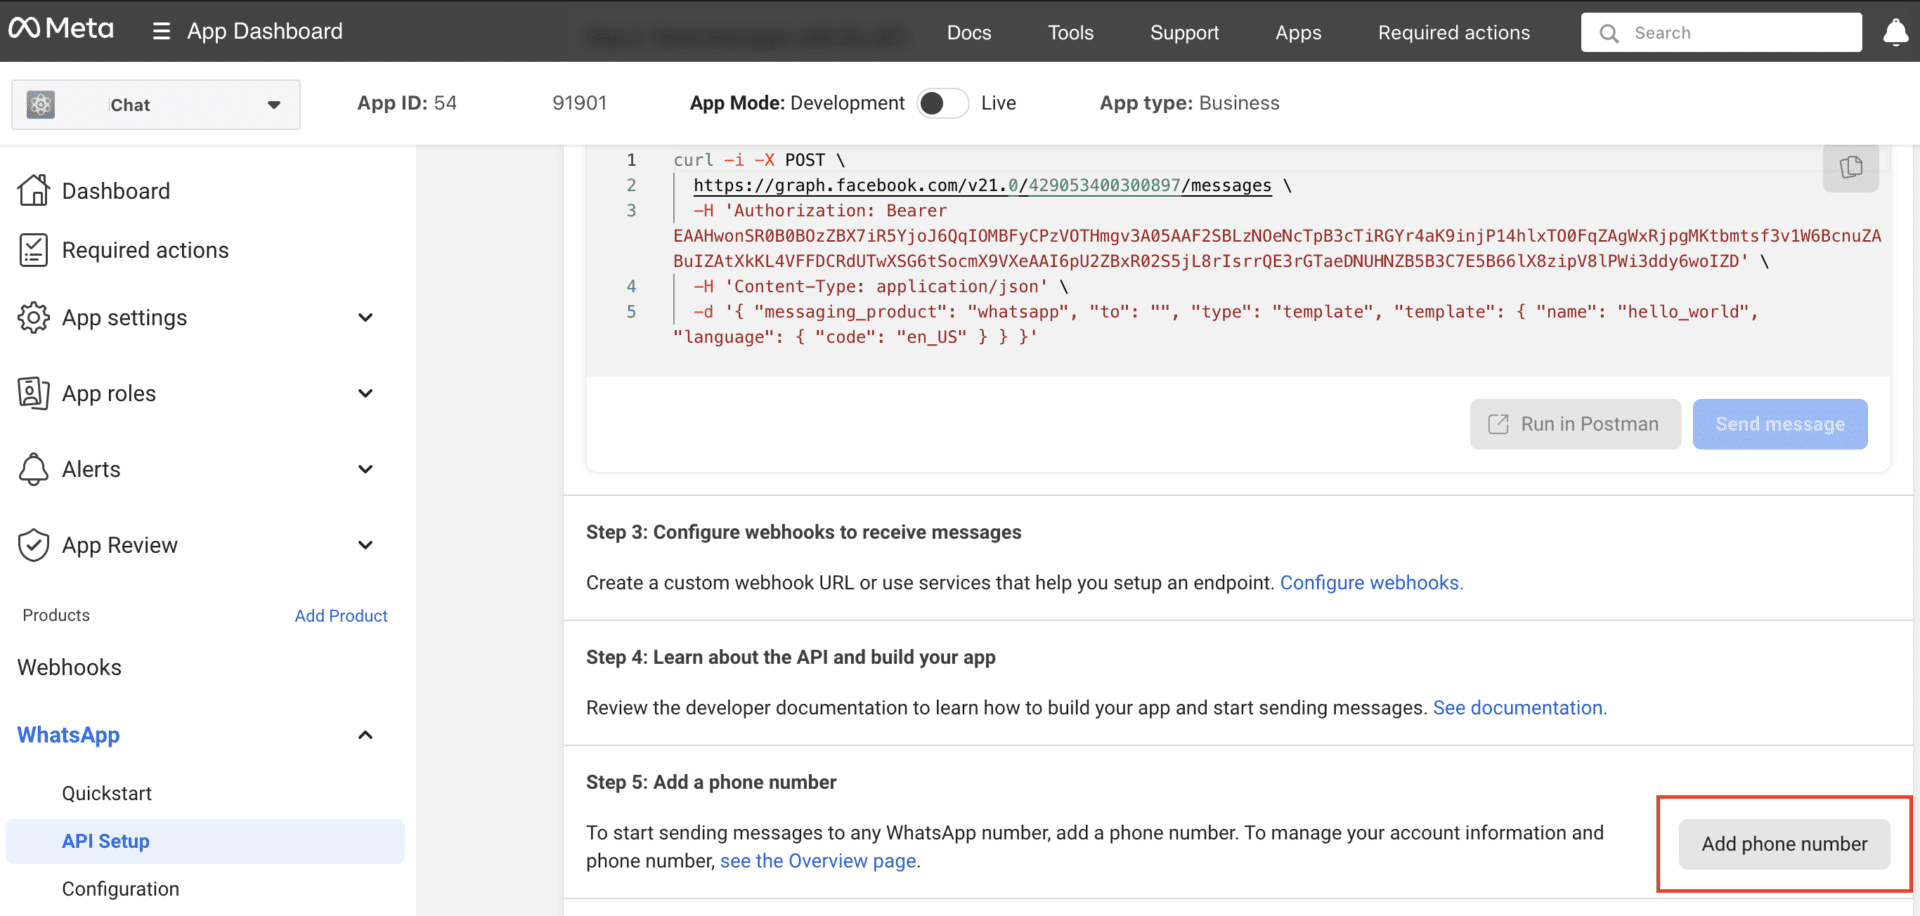Select Quickstart under WhatsApp
The height and width of the screenshot is (916, 1920).
pyautogui.click(x=107, y=793)
